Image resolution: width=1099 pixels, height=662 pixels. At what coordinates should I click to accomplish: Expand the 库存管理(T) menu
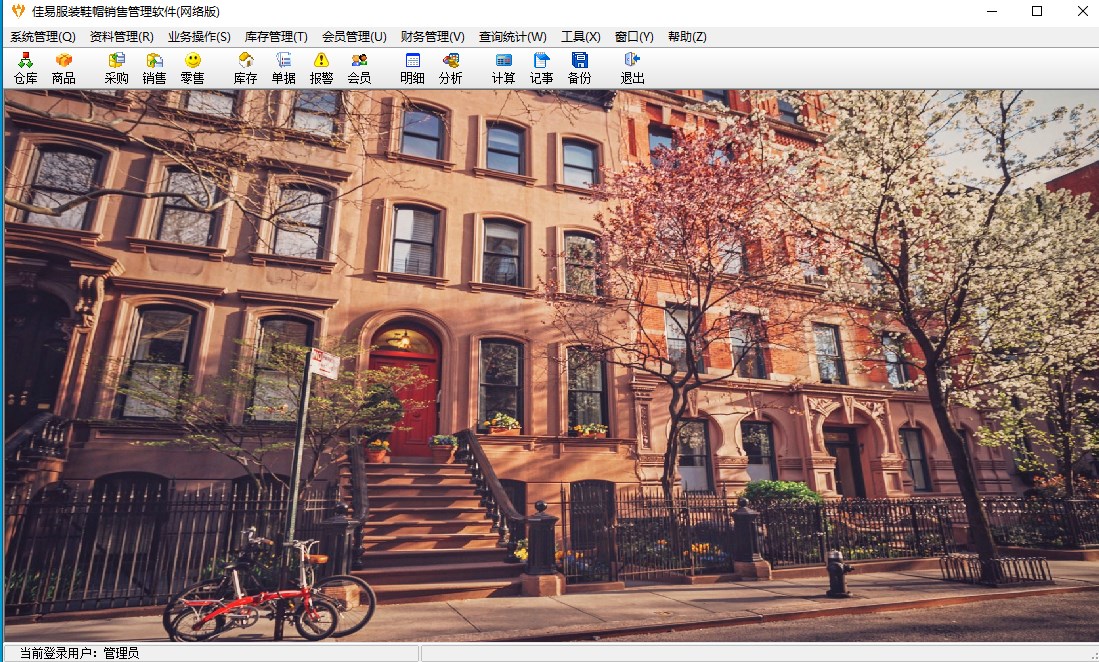click(x=276, y=37)
